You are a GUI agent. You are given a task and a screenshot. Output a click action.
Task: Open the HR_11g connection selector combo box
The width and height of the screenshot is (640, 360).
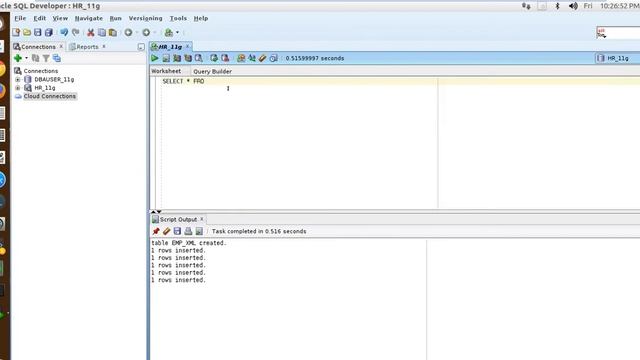click(x=617, y=58)
